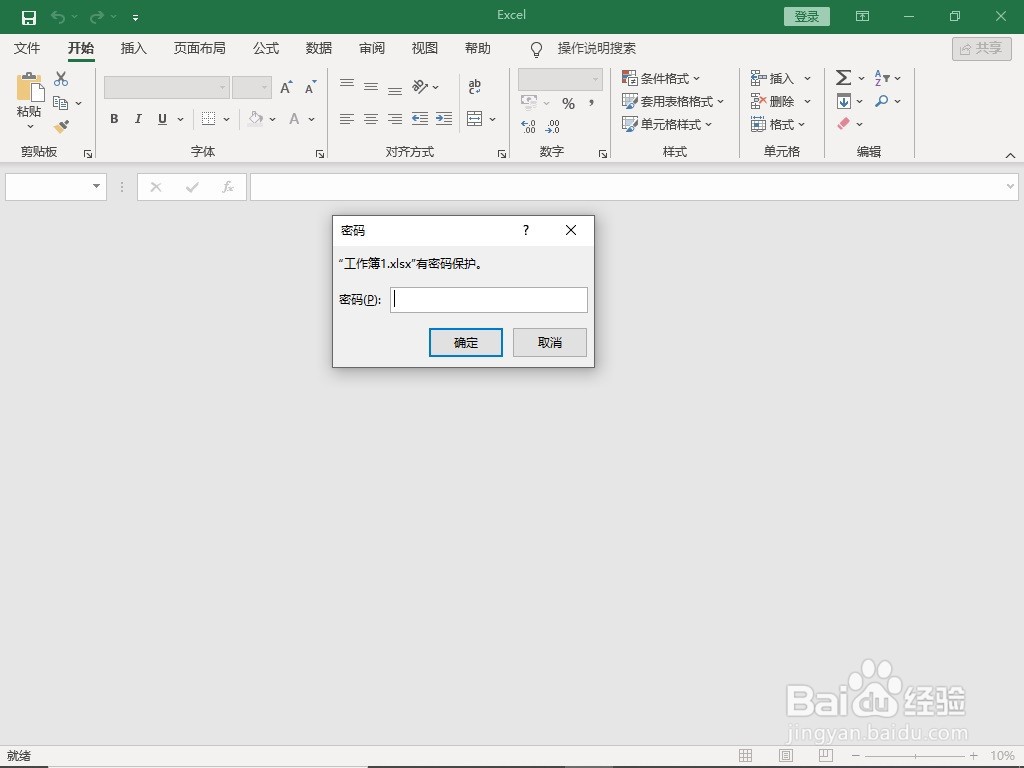Click the Merge and Center icon

coord(475,119)
